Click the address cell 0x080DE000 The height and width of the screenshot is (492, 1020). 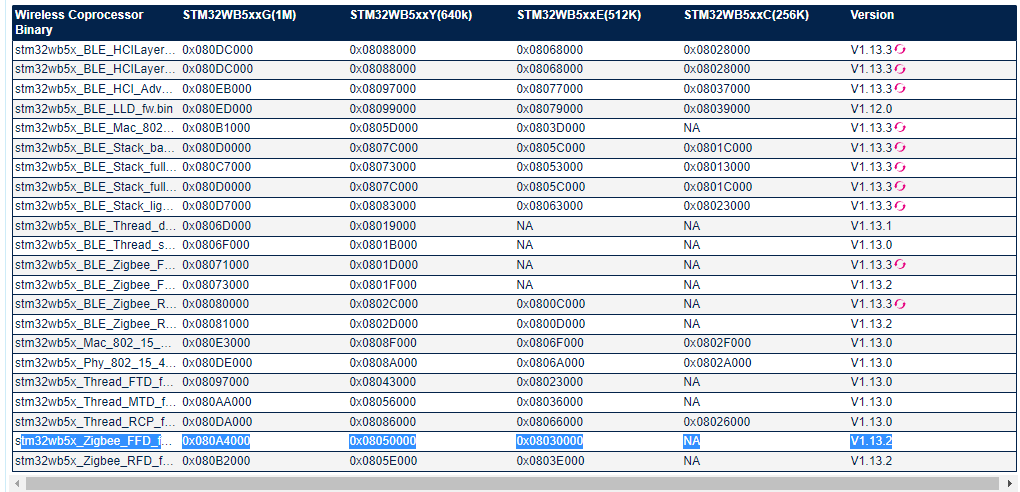click(217, 362)
